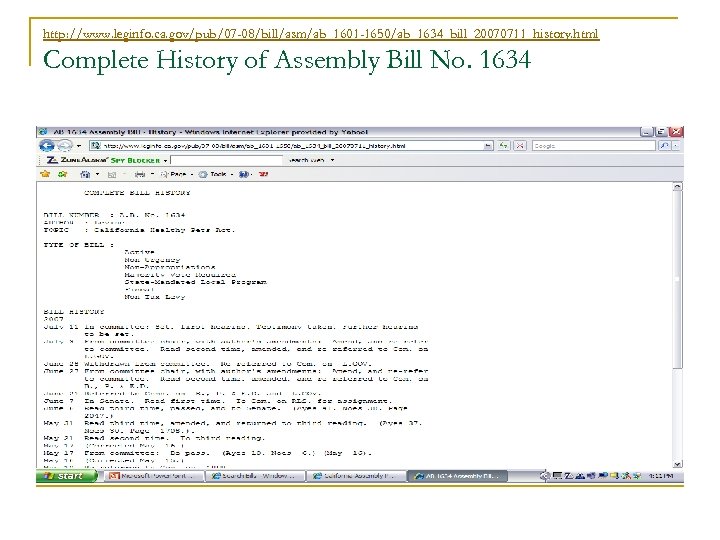Expand the address bar history dropdown

click(488, 146)
